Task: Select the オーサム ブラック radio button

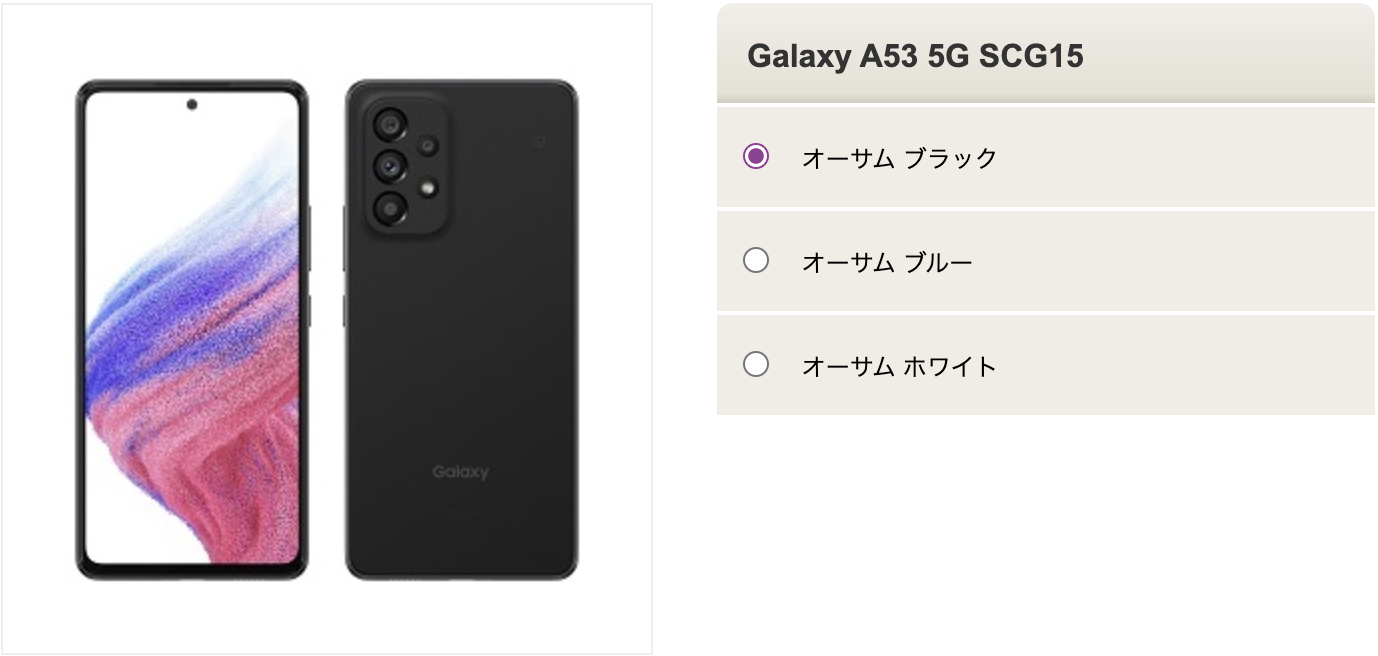Action: (x=756, y=157)
